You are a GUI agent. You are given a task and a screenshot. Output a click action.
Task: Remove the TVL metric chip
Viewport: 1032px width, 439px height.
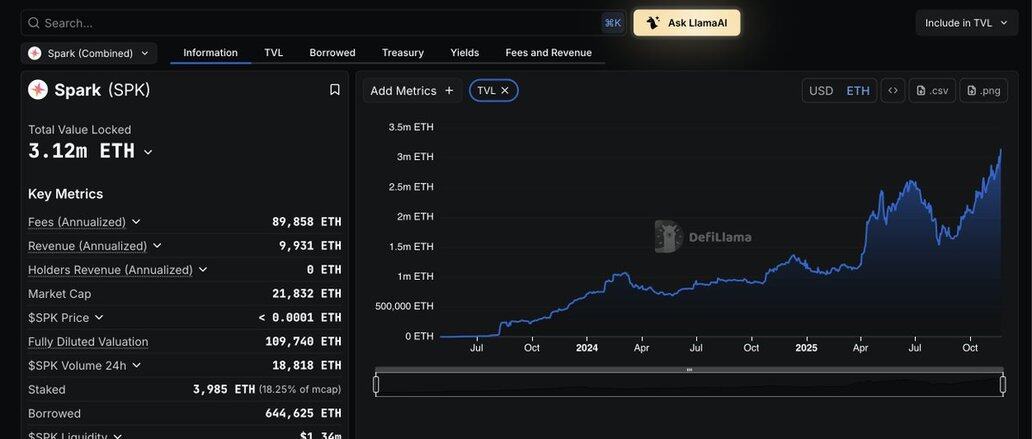point(505,91)
